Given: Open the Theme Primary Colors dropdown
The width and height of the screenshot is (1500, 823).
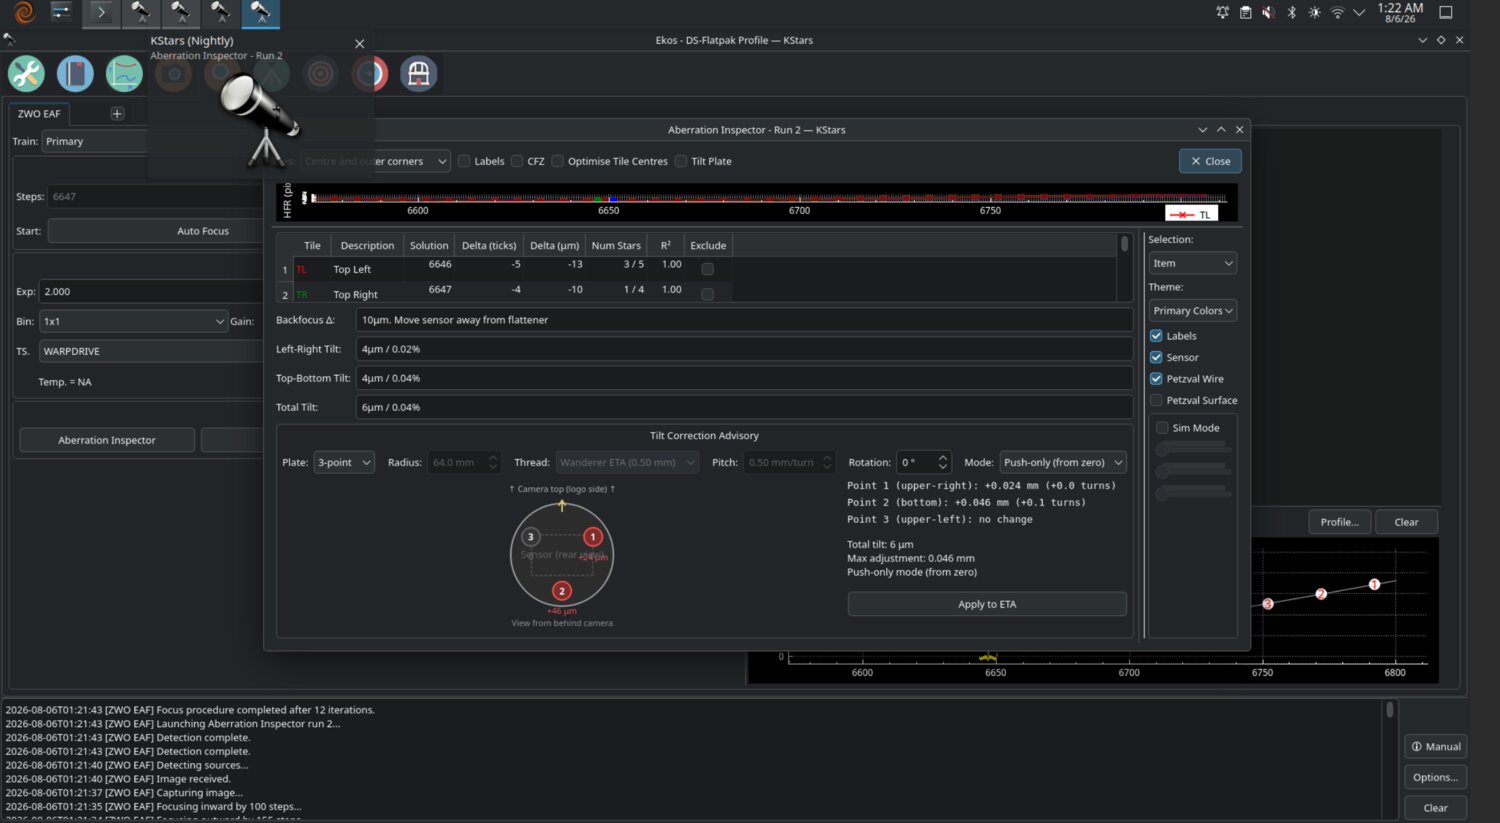Looking at the screenshot, I should click(1193, 311).
